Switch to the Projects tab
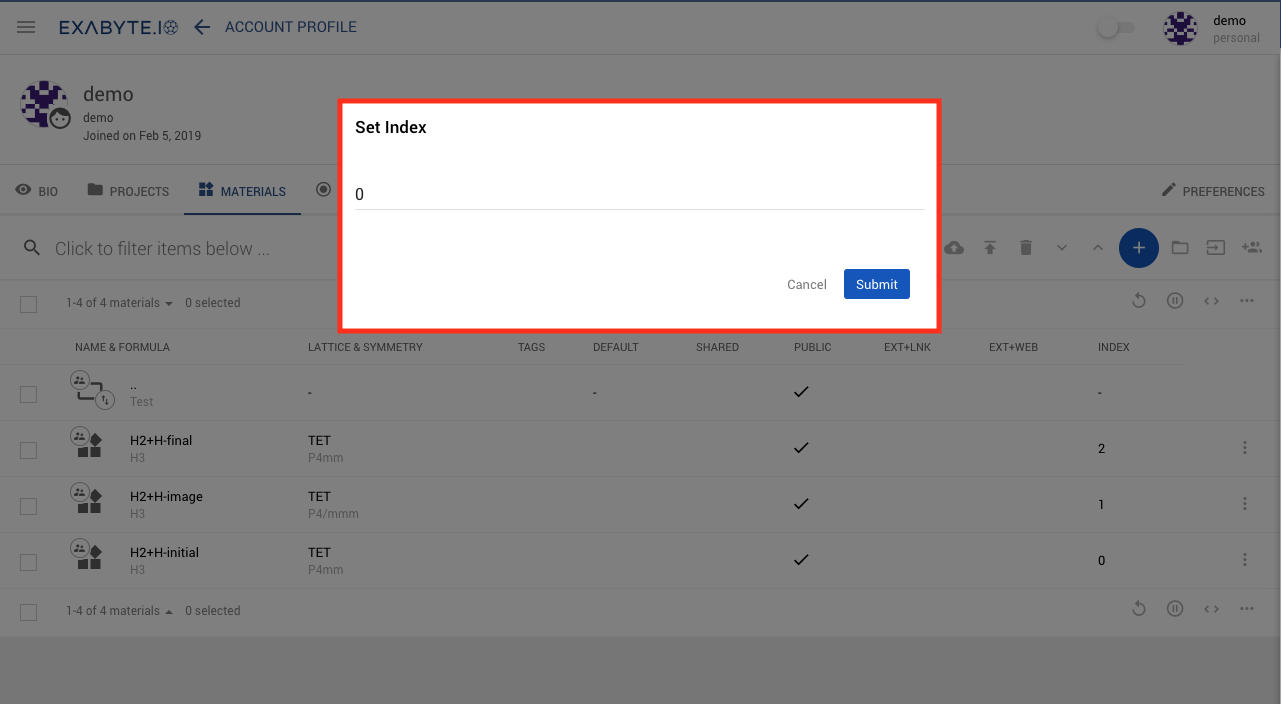 128,191
